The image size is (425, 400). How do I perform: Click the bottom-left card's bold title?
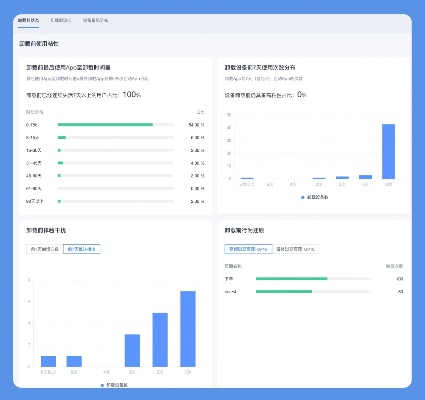click(46, 230)
